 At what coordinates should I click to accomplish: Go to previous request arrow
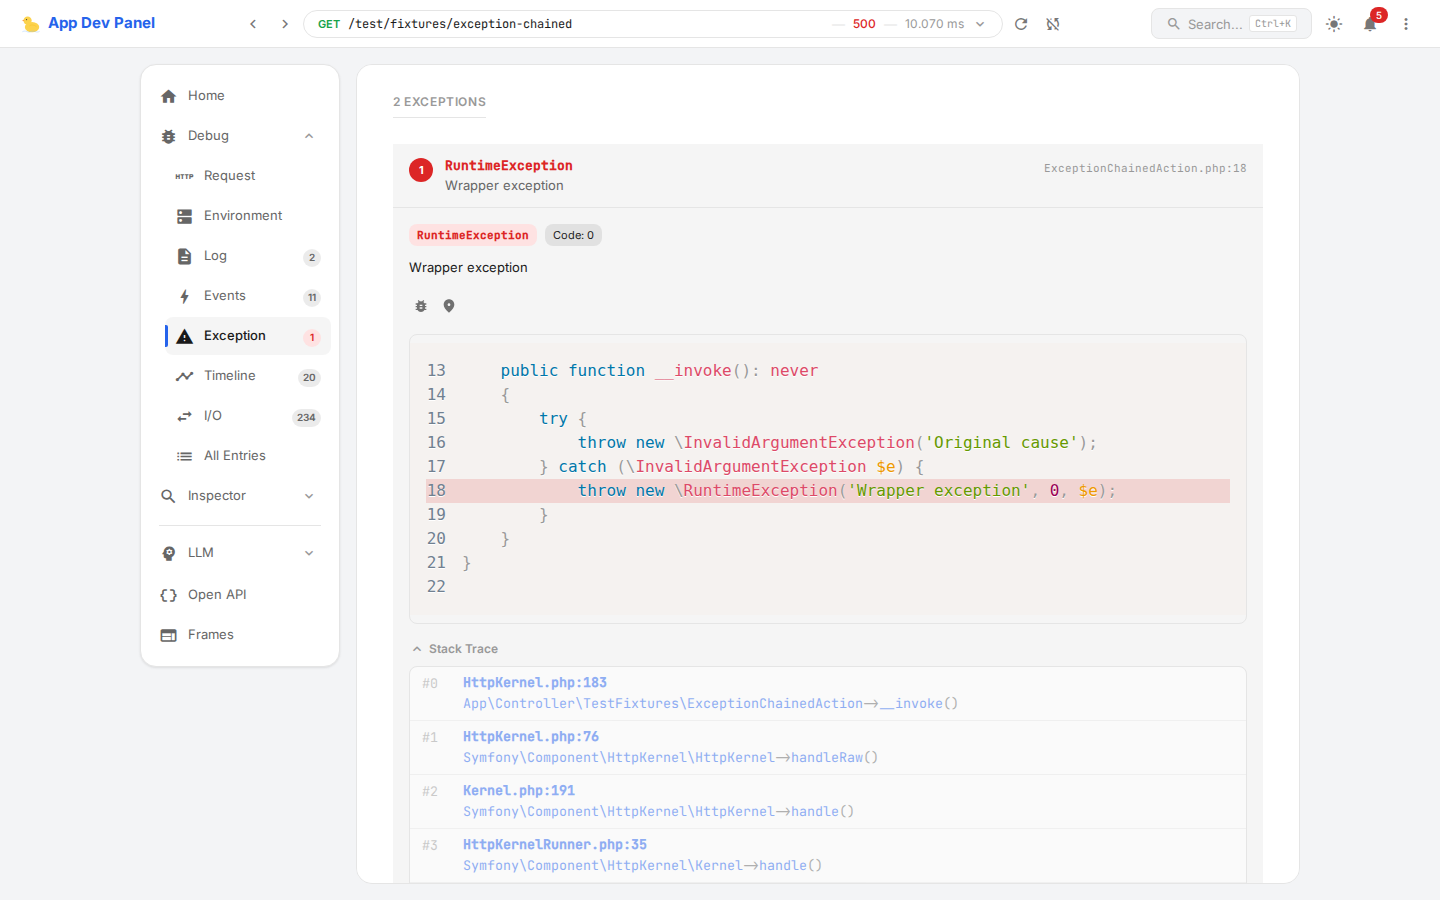tap(253, 24)
